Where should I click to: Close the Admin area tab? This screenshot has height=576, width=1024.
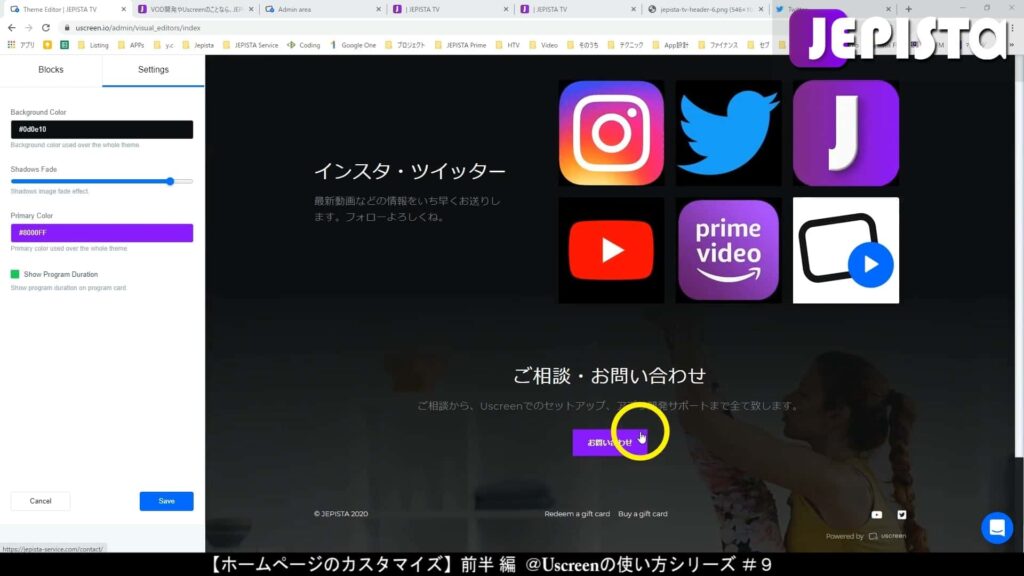tap(378, 9)
